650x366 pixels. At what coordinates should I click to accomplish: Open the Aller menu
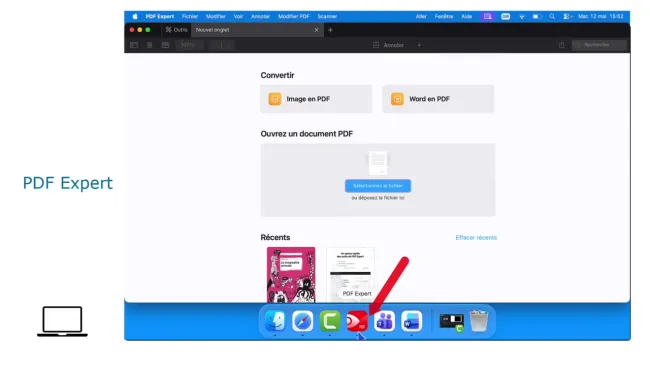pos(421,17)
